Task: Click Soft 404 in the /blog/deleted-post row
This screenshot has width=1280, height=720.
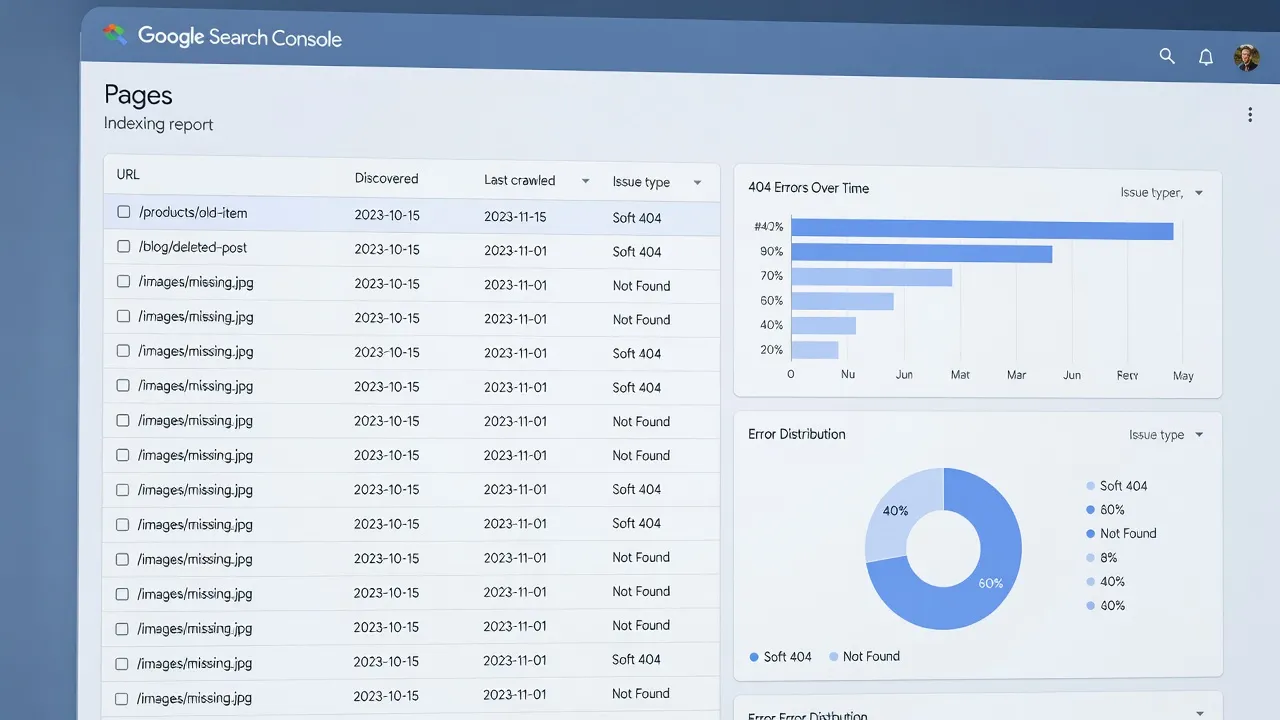Action: click(x=637, y=252)
